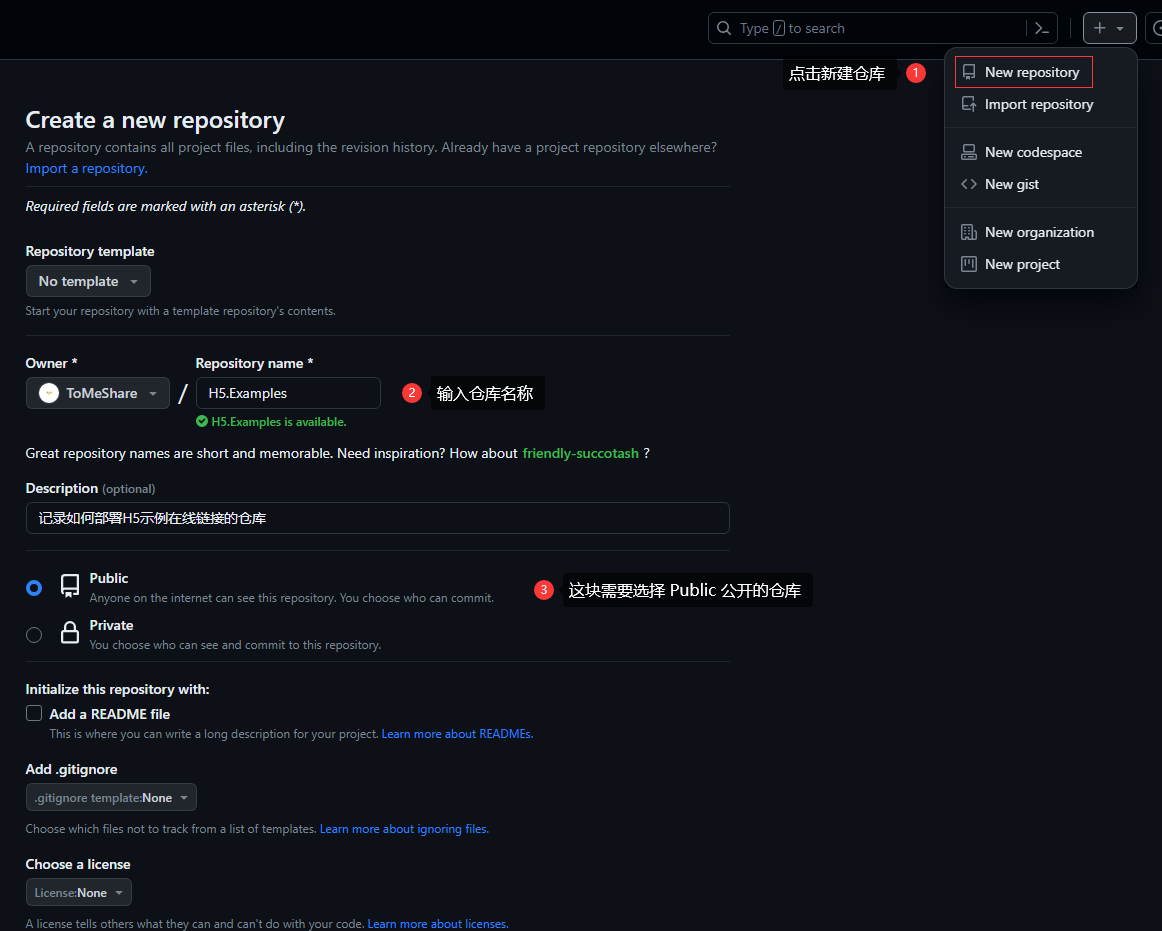The image size is (1162, 931).
Task: Click the Repository name input field
Action: (x=288, y=393)
